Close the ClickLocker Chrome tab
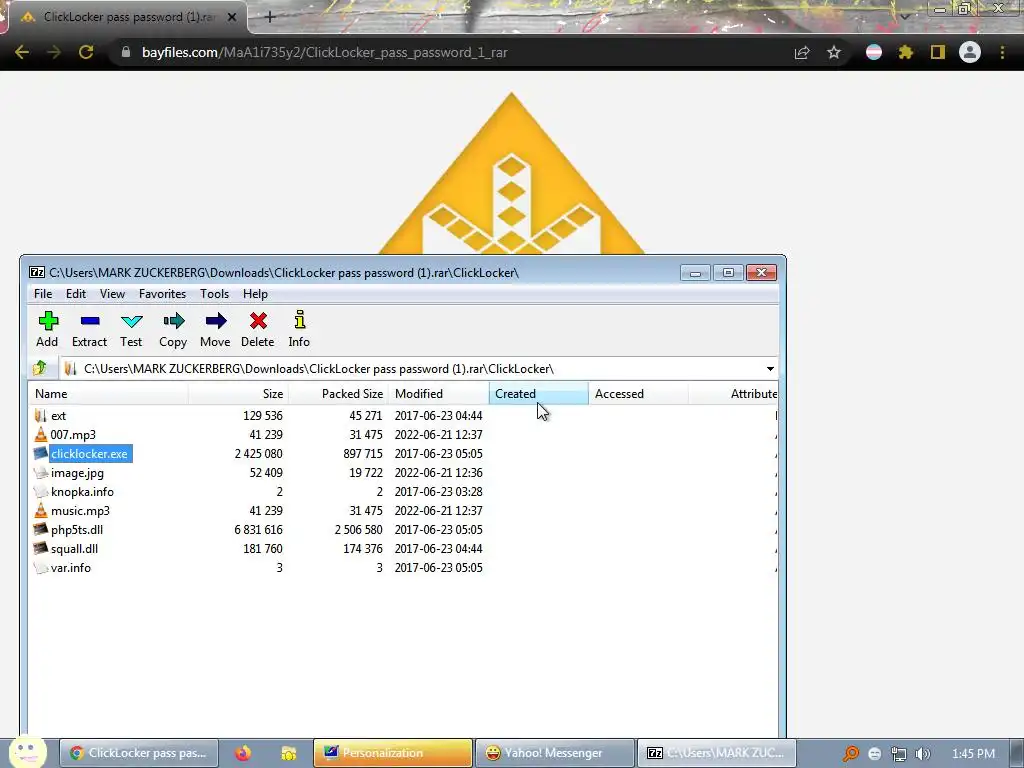 [232, 17]
